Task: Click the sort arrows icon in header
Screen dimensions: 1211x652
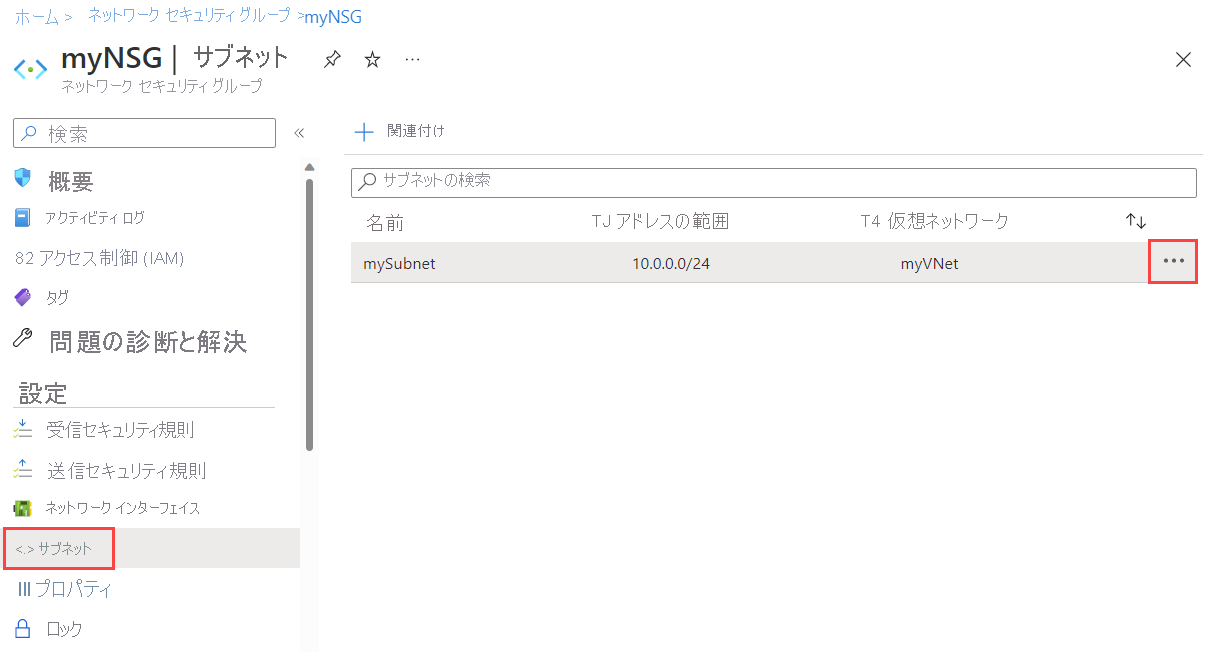Action: [1136, 221]
